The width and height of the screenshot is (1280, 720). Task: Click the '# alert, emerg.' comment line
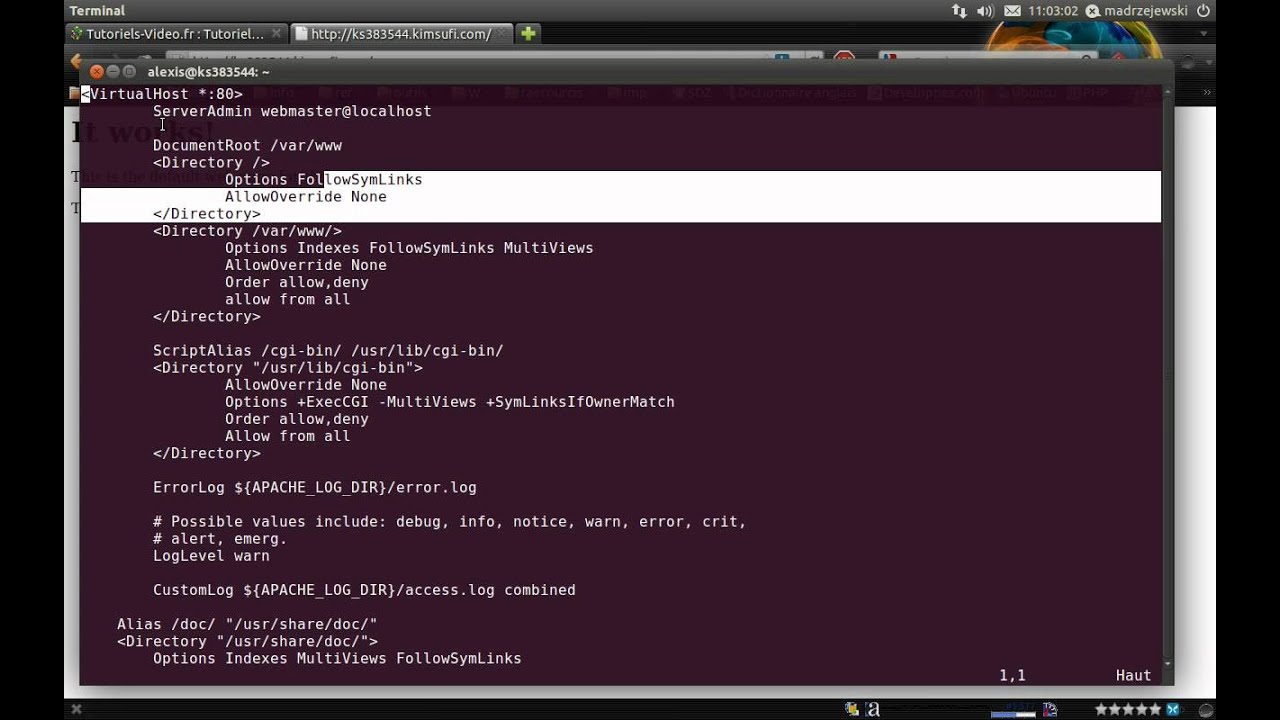220,539
